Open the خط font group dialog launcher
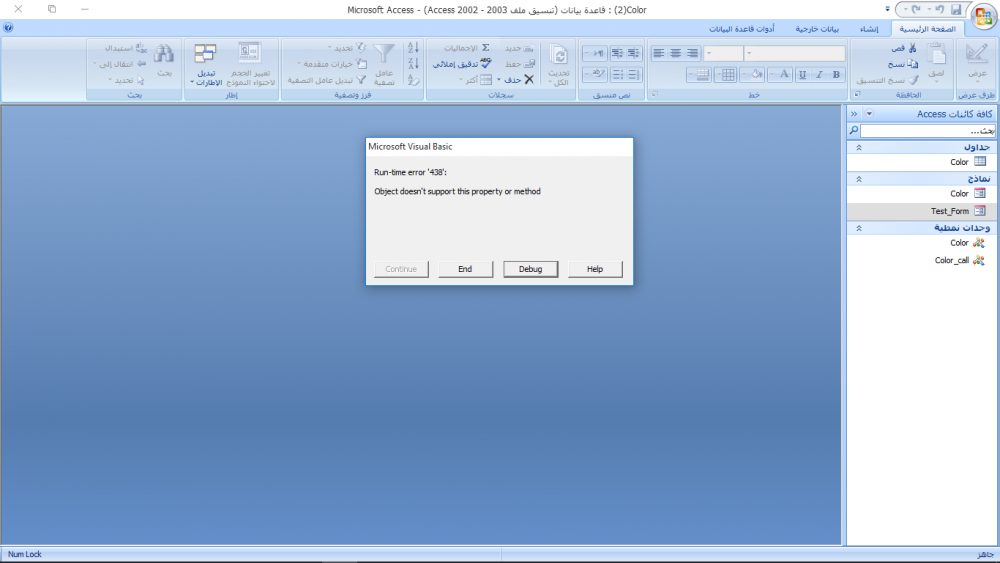The width and height of the screenshot is (1000, 563). pyautogui.click(x=654, y=94)
